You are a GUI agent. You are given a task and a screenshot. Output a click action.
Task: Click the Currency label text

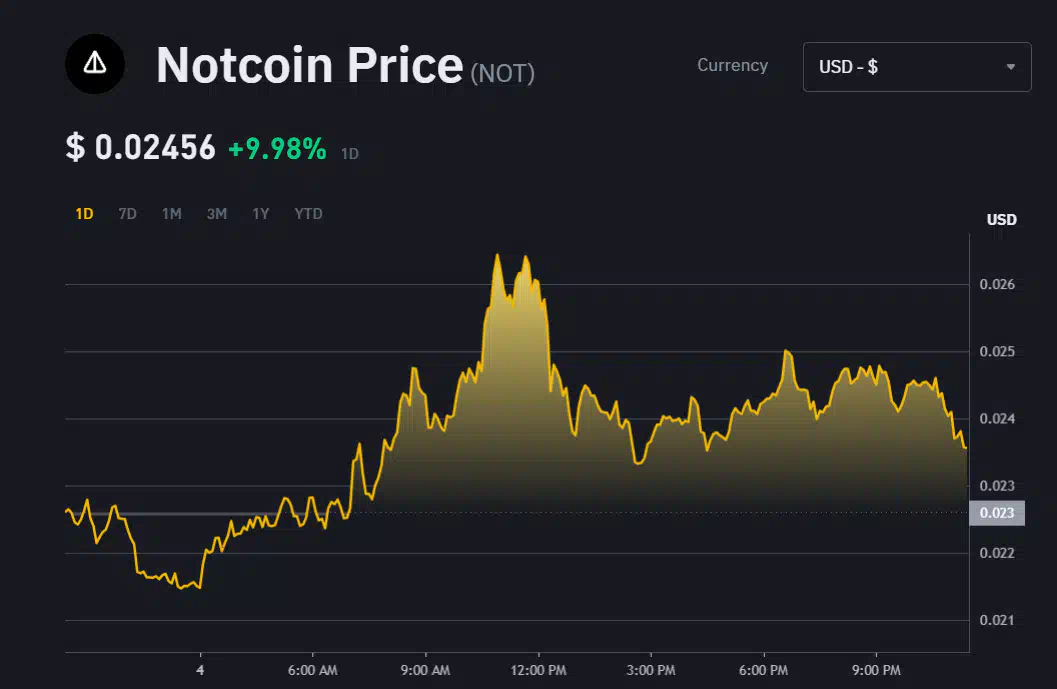(x=732, y=65)
